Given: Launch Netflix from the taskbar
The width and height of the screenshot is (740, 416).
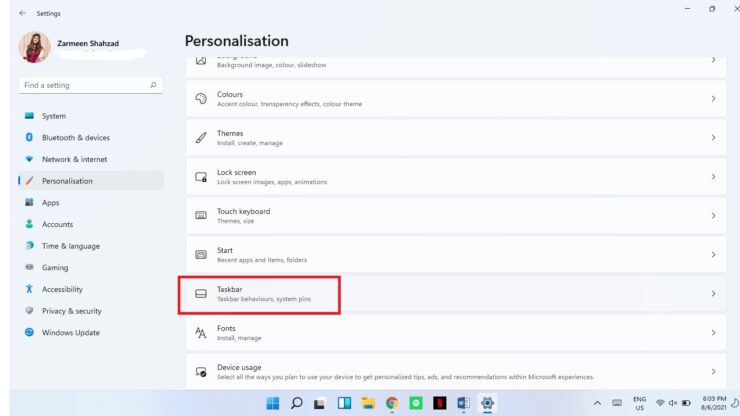Looking at the screenshot, I should pyautogui.click(x=439, y=403).
